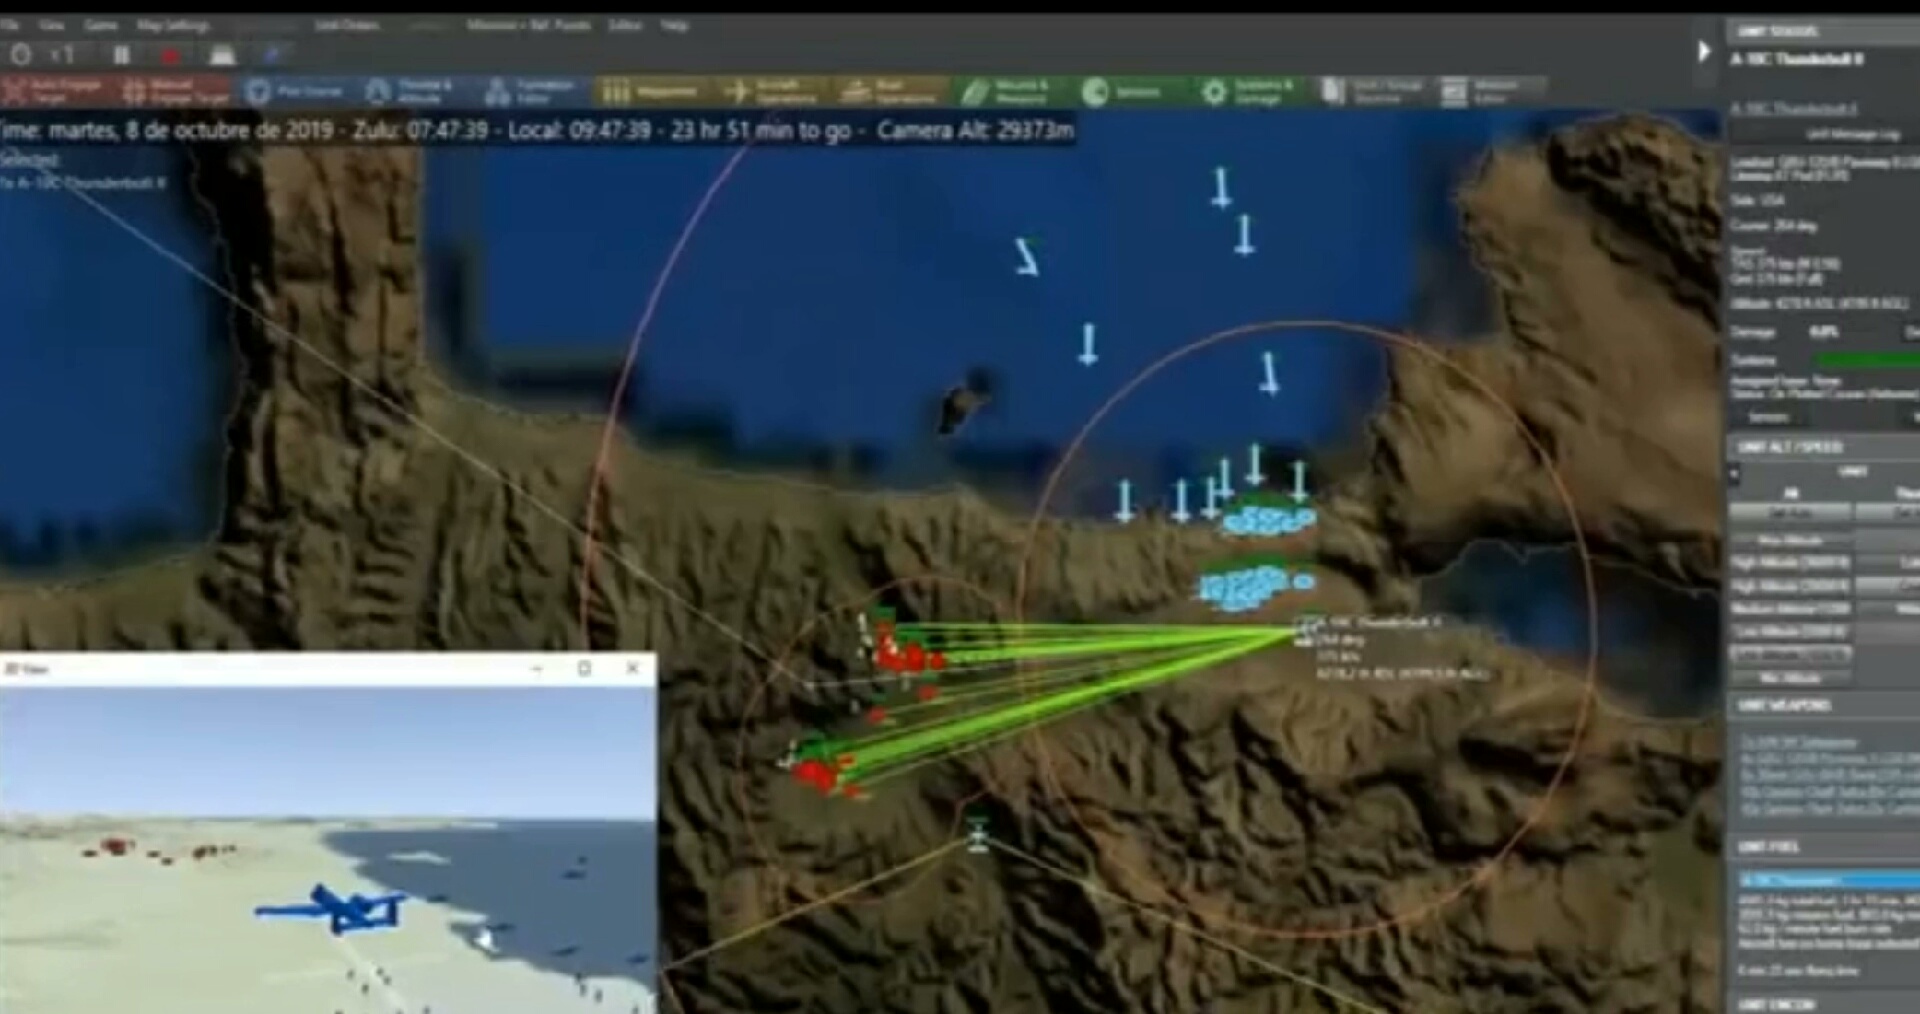
Task: Click the blue unit fuel bar
Action: click(1829, 880)
